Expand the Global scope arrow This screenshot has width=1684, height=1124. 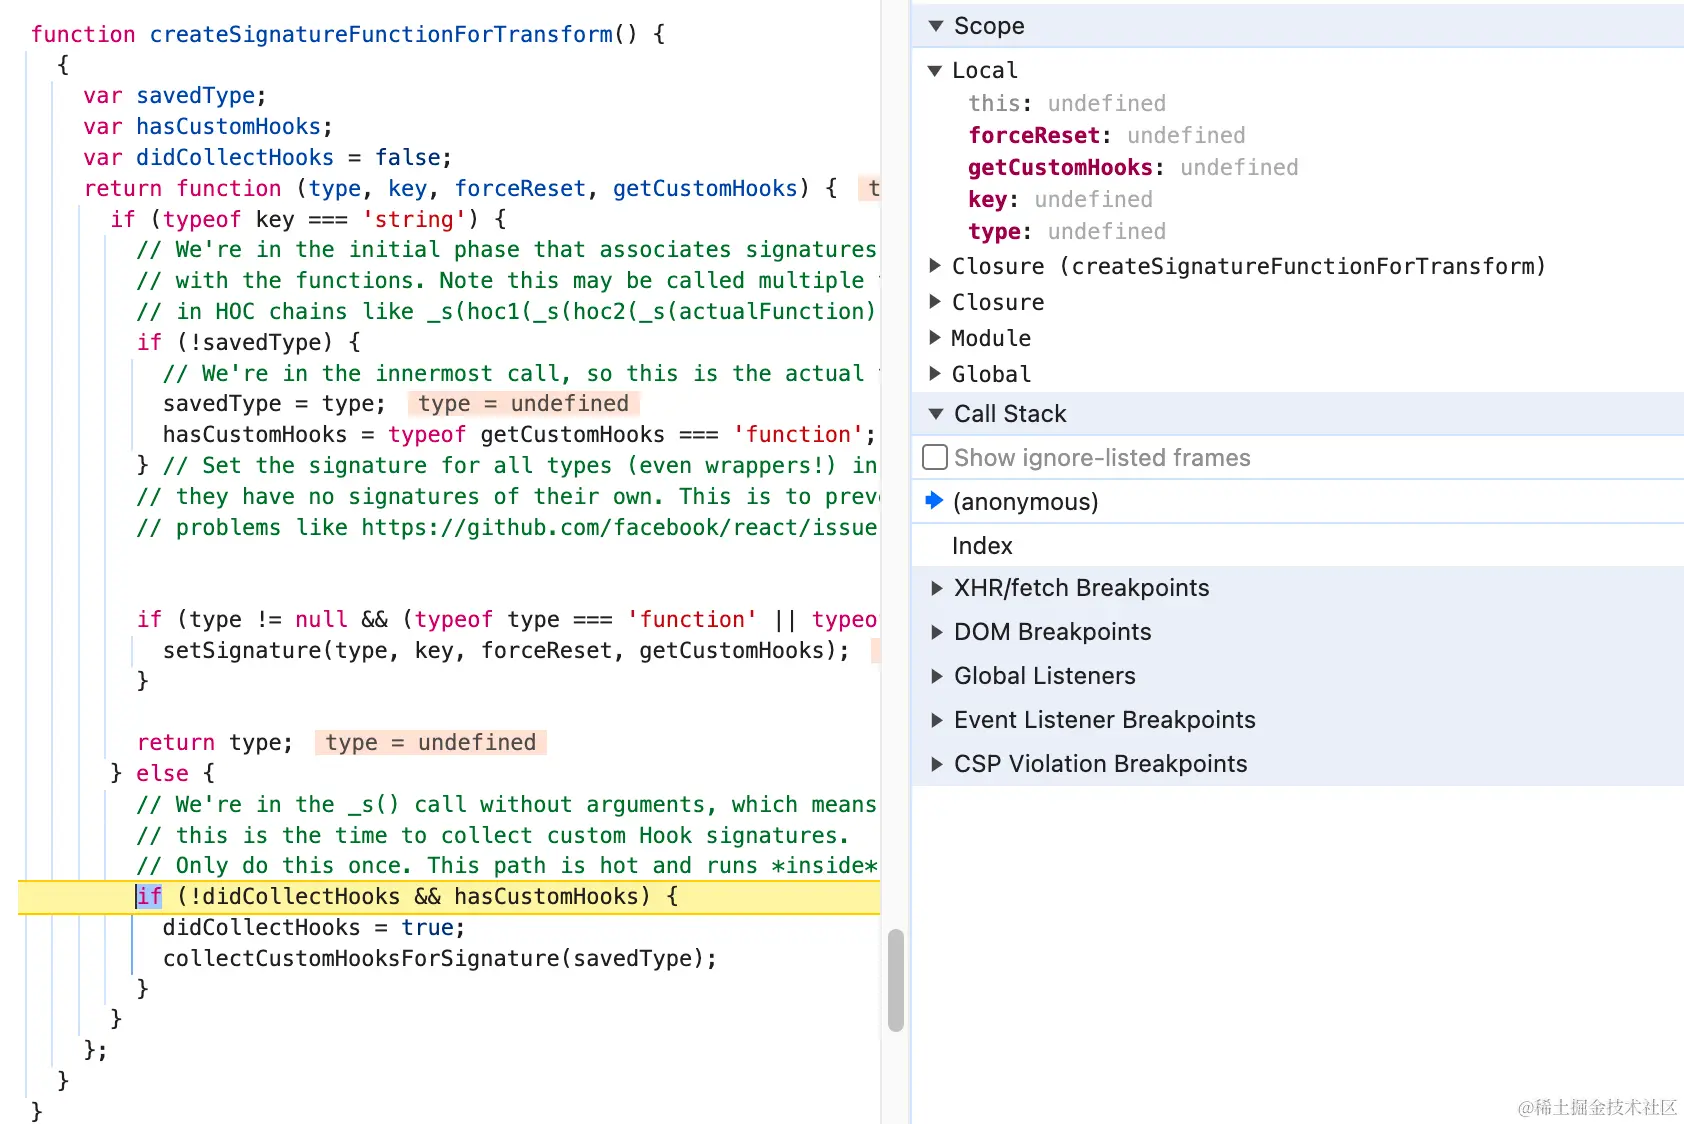point(935,374)
